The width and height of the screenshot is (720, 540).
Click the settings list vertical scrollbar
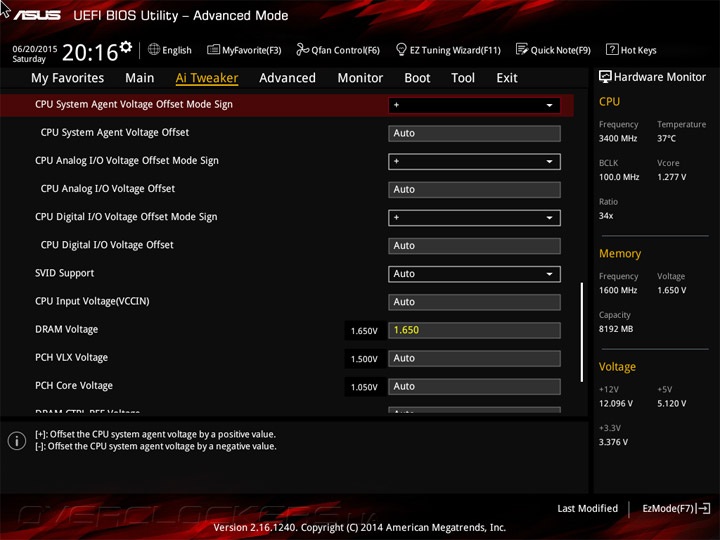pos(582,332)
